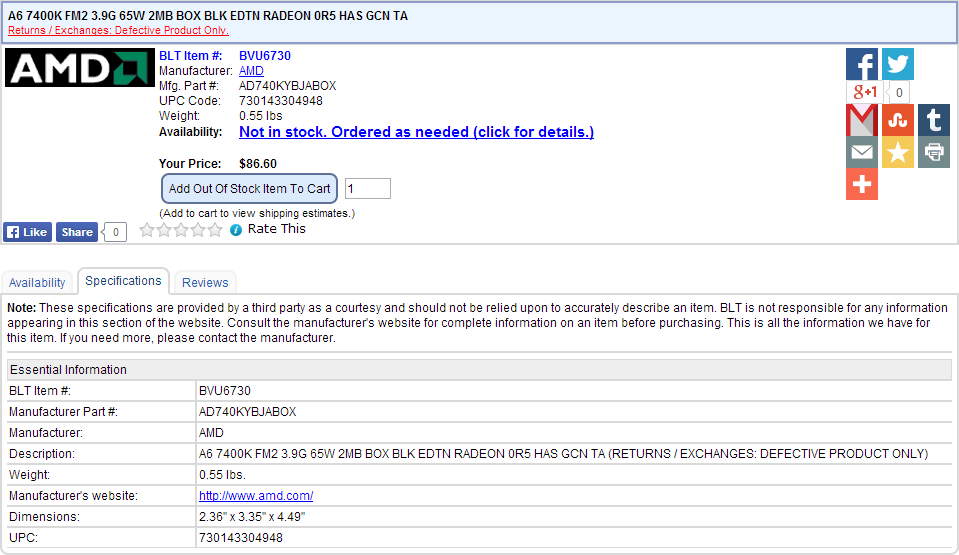
Task: Open the AMD manufacturer link
Action: point(251,71)
